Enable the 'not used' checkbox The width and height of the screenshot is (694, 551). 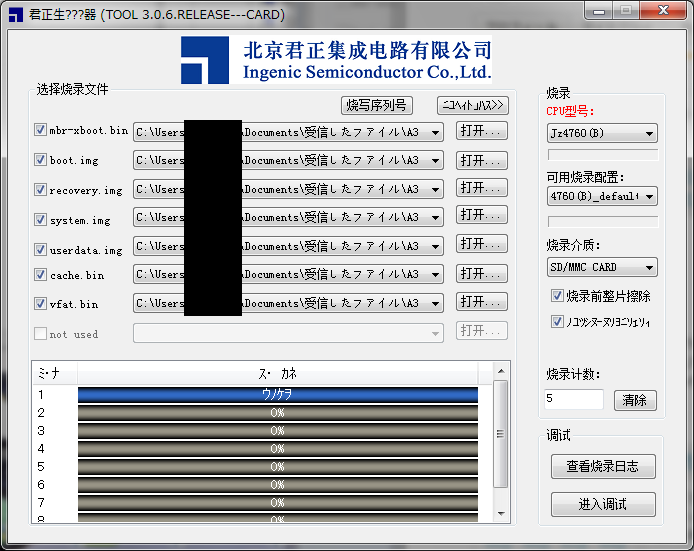pos(40,333)
